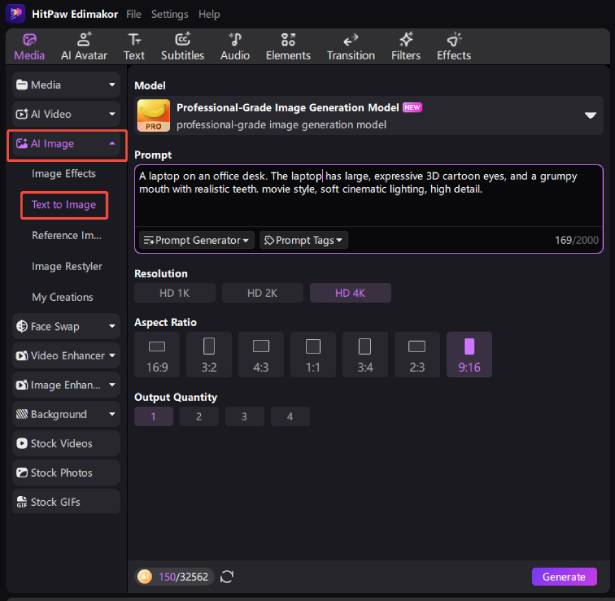Select HD 2K resolution
Screen dimensions: 615x601
262,293
